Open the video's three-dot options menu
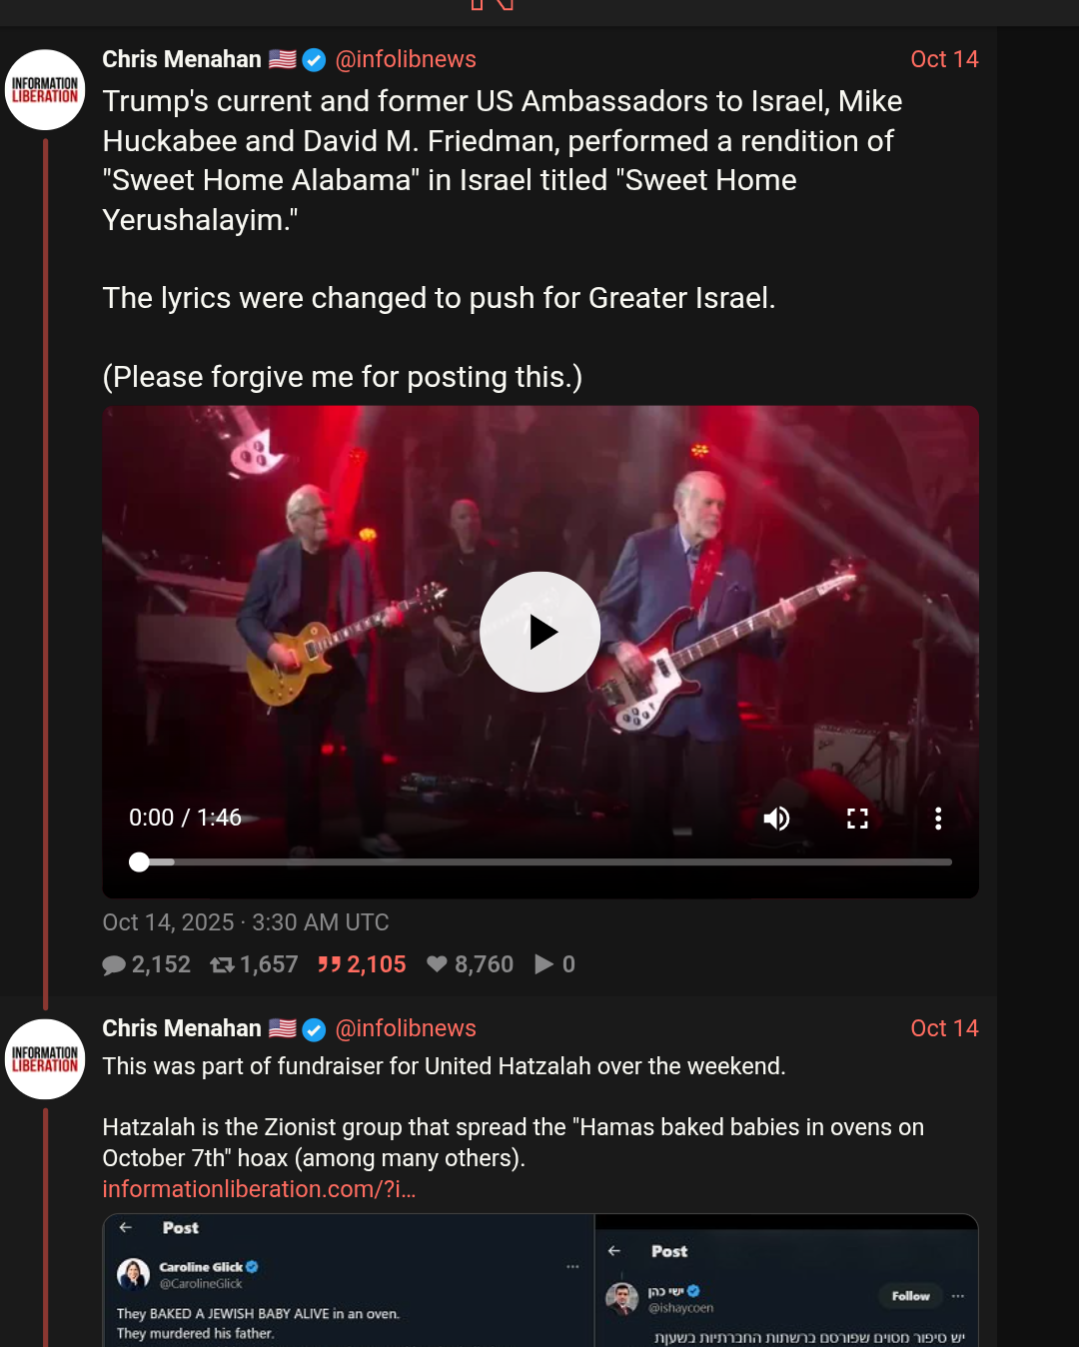The image size is (1079, 1347). [x=937, y=819]
